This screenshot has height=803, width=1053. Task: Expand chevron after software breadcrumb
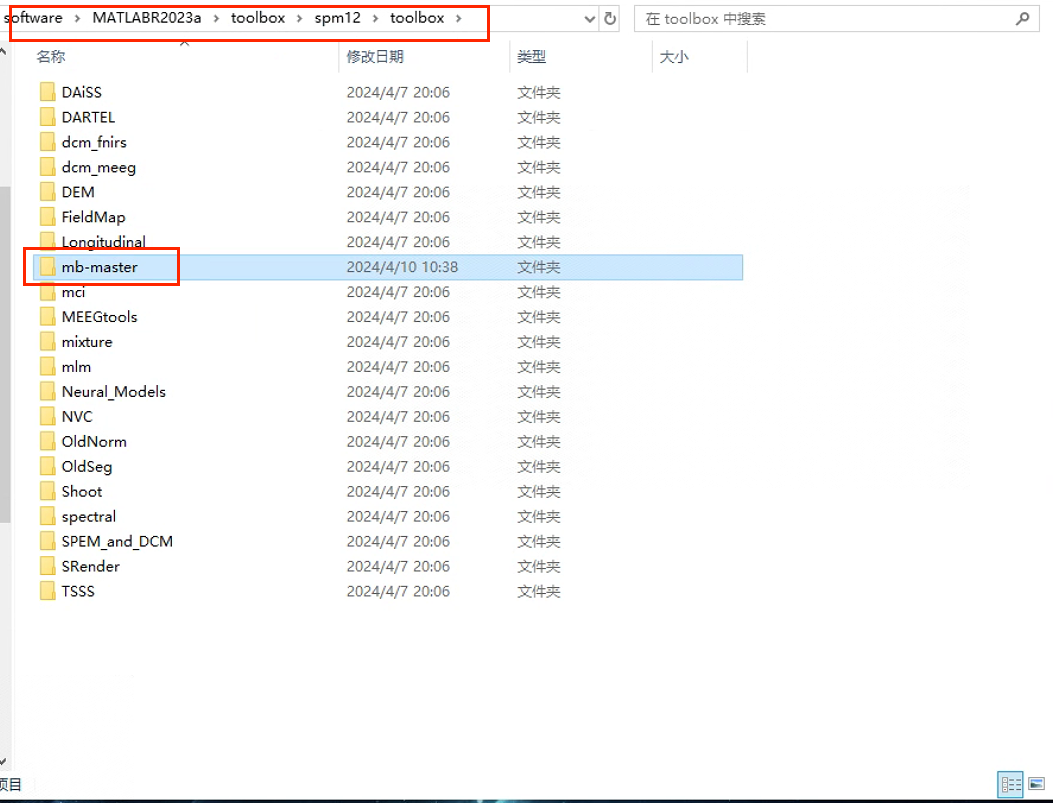point(77,18)
